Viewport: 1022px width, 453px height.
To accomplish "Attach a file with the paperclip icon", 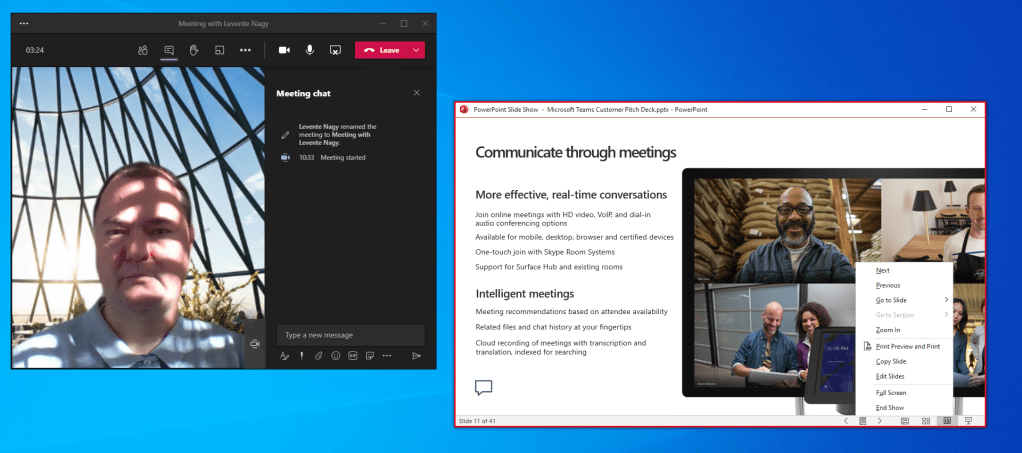I will tap(318, 355).
